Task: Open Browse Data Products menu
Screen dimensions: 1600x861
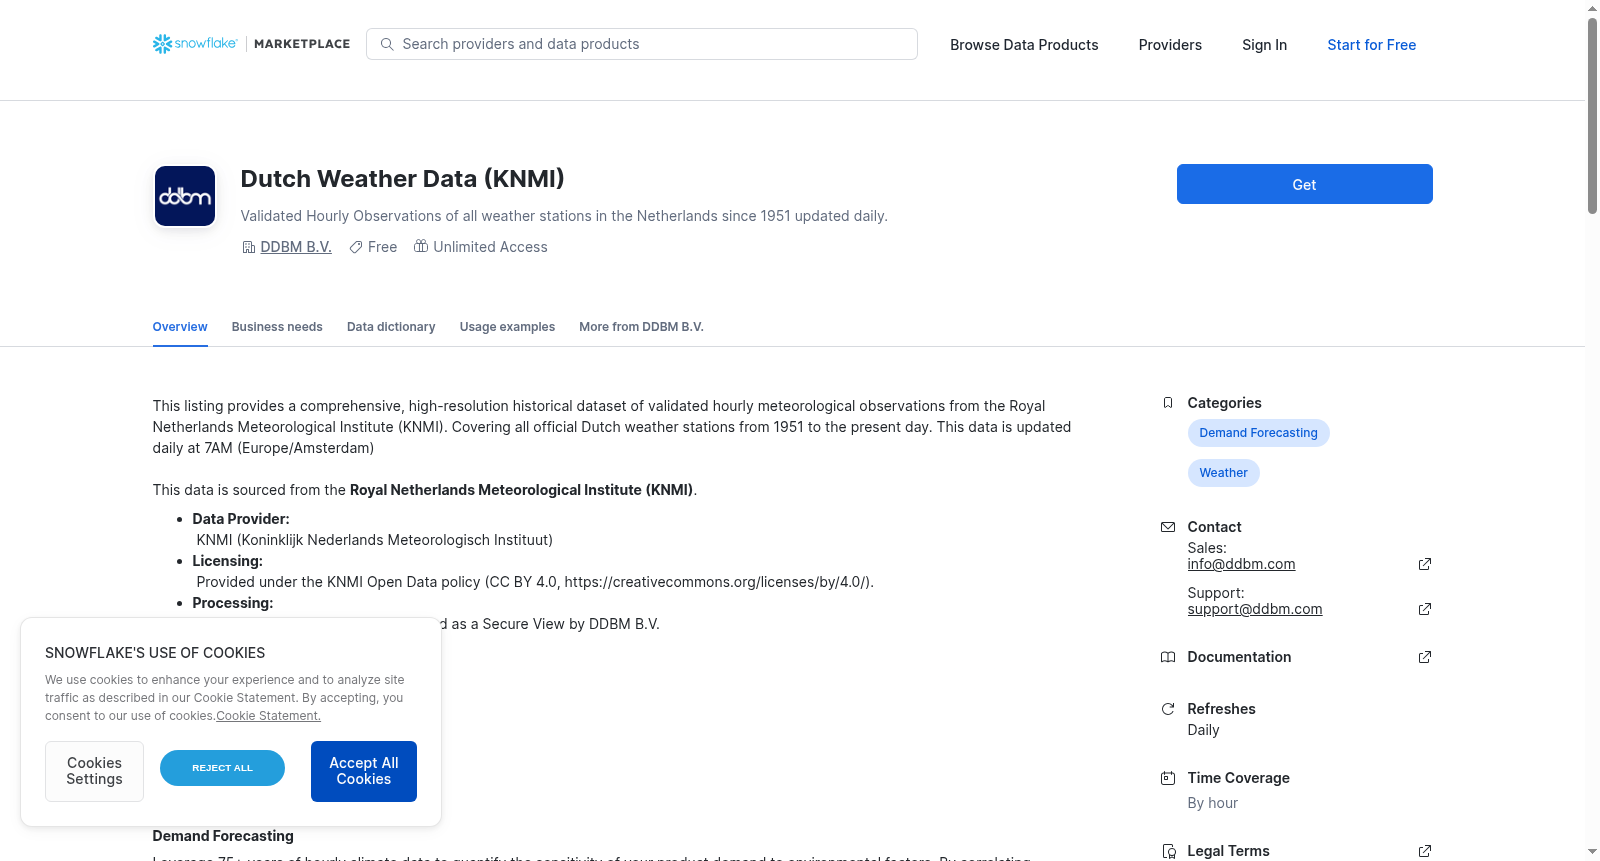Action: point(1024,45)
